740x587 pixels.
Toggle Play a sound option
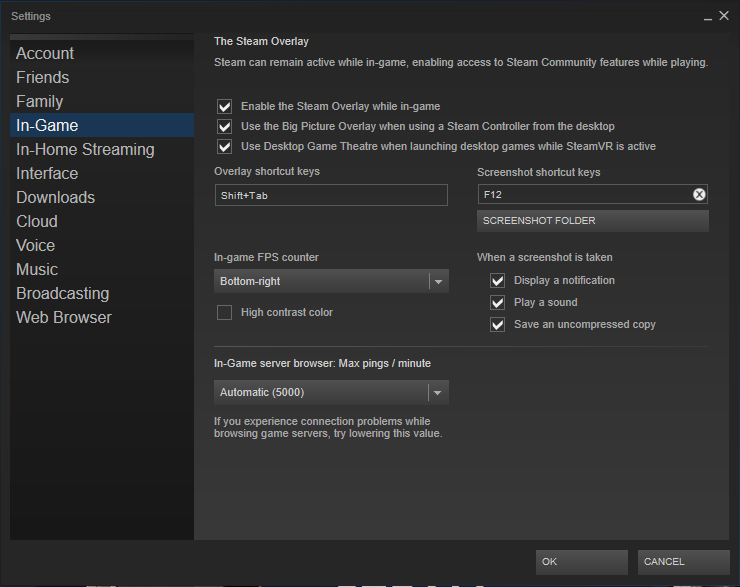pos(497,302)
